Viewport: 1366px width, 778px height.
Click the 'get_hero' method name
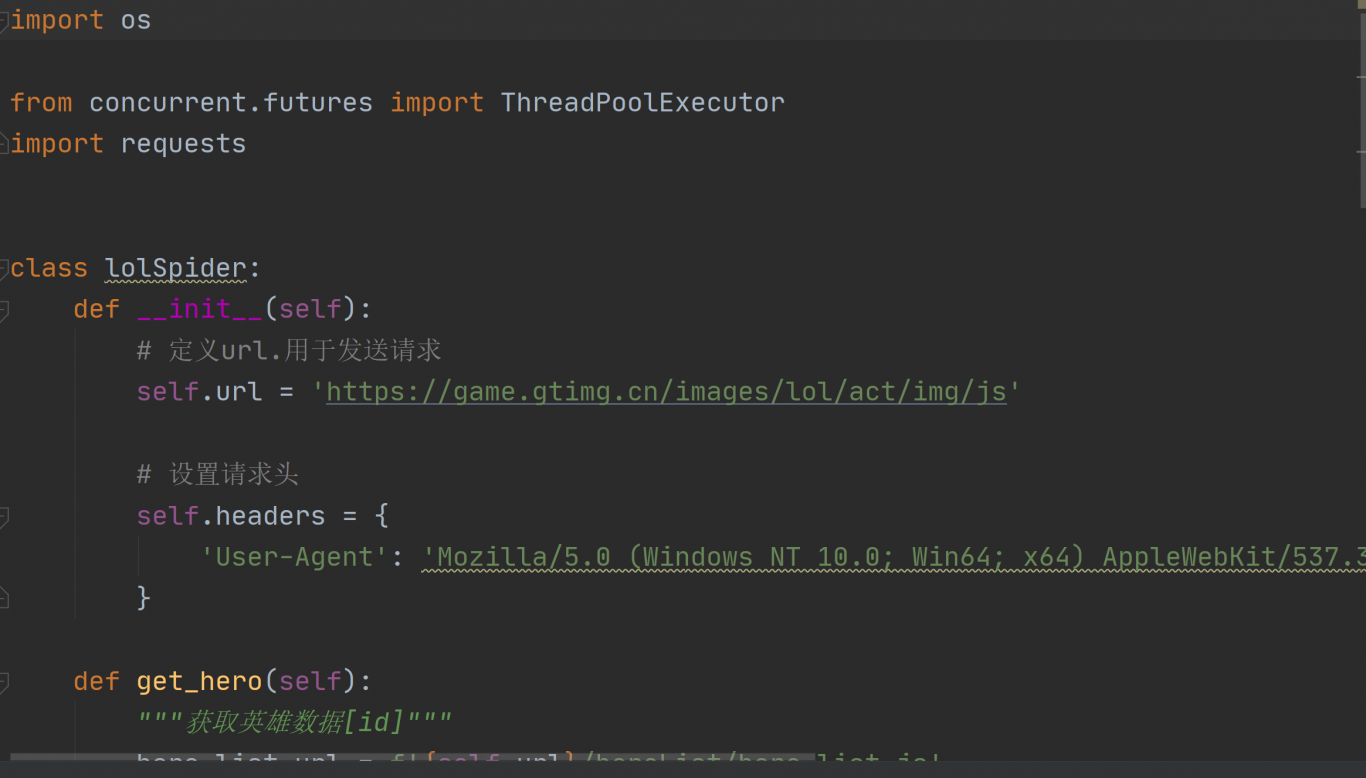tap(200, 681)
